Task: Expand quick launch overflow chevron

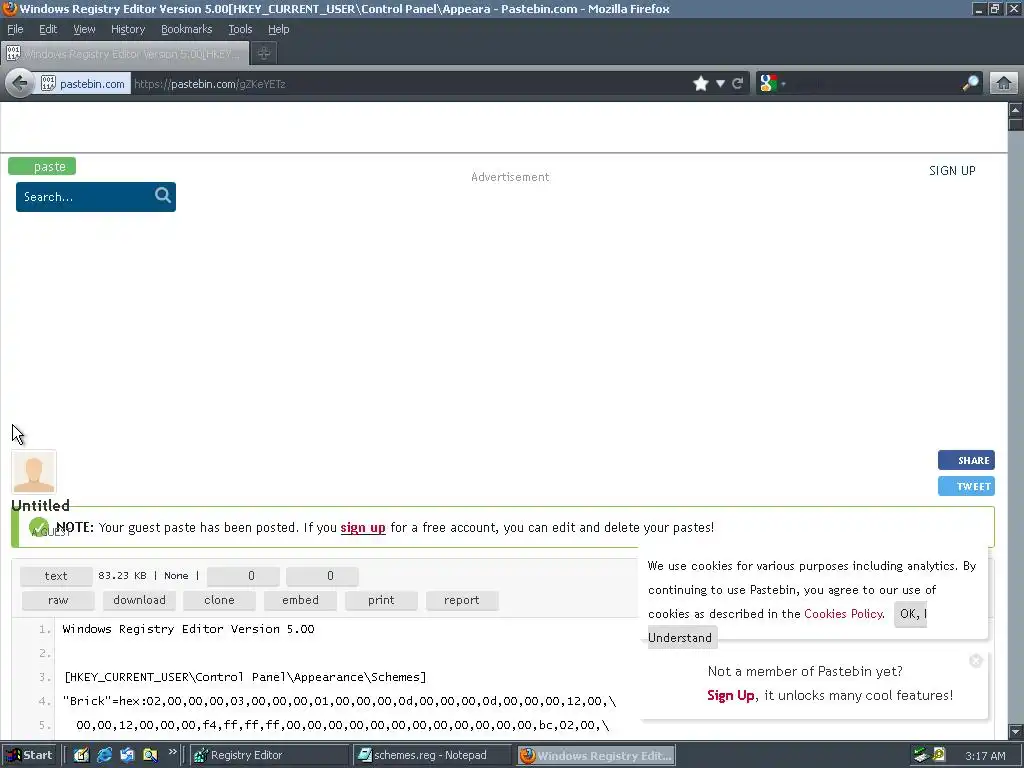Action: (x=172, y=752)
